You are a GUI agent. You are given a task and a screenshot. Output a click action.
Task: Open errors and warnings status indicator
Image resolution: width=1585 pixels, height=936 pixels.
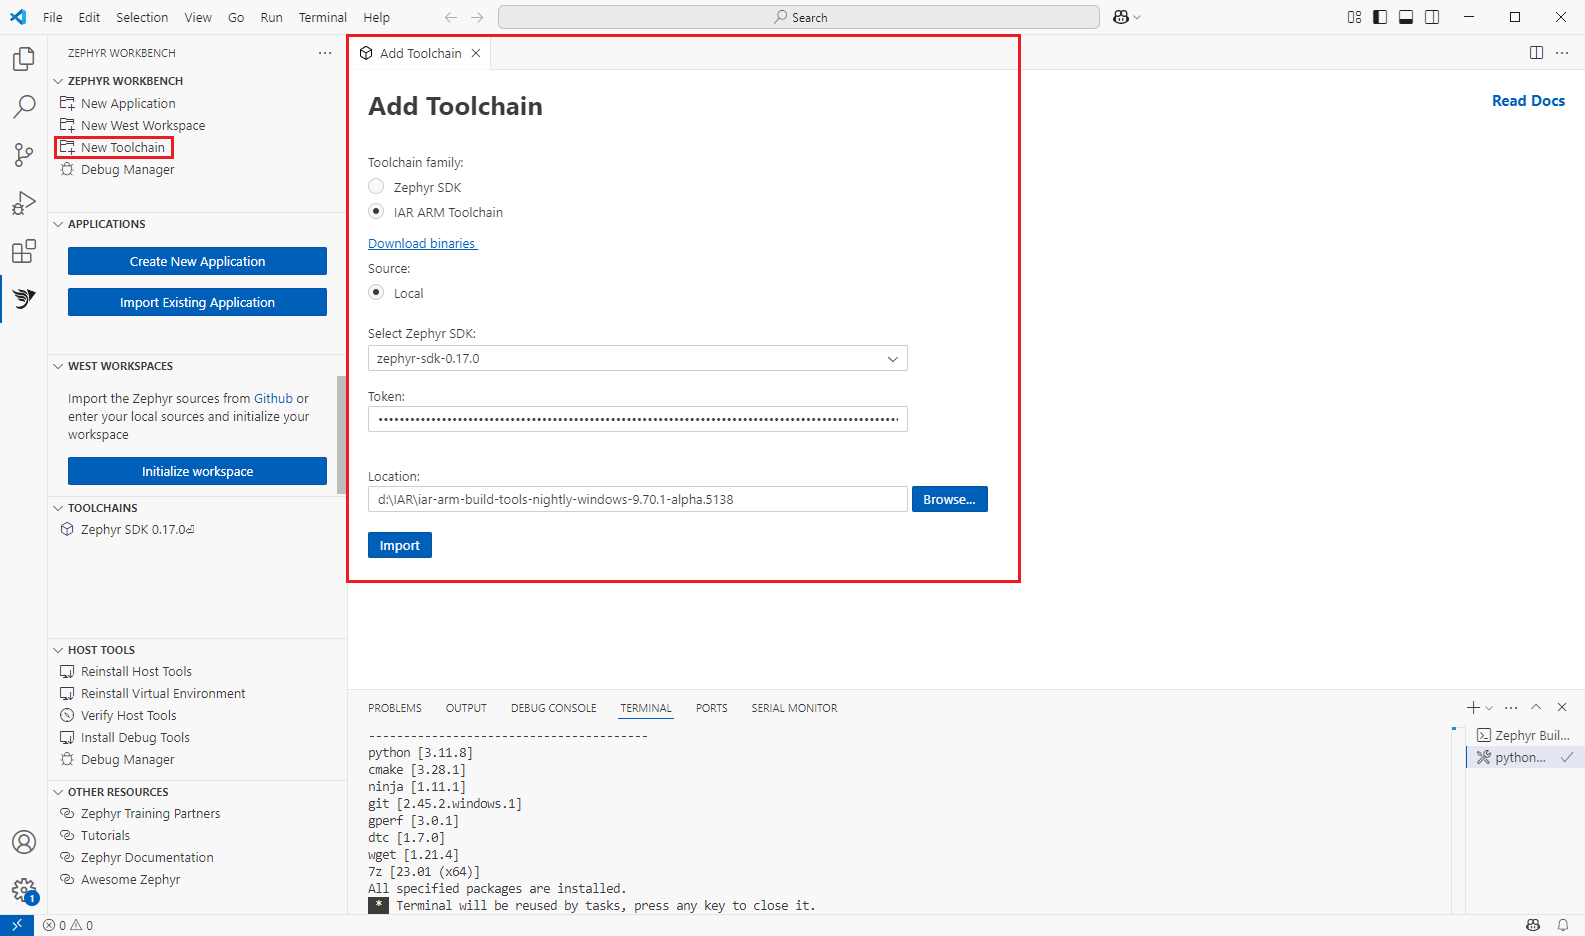(68, 925)
